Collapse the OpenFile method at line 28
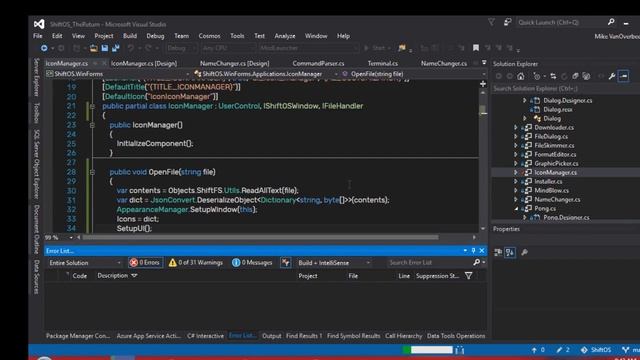 tap(92, 172)
